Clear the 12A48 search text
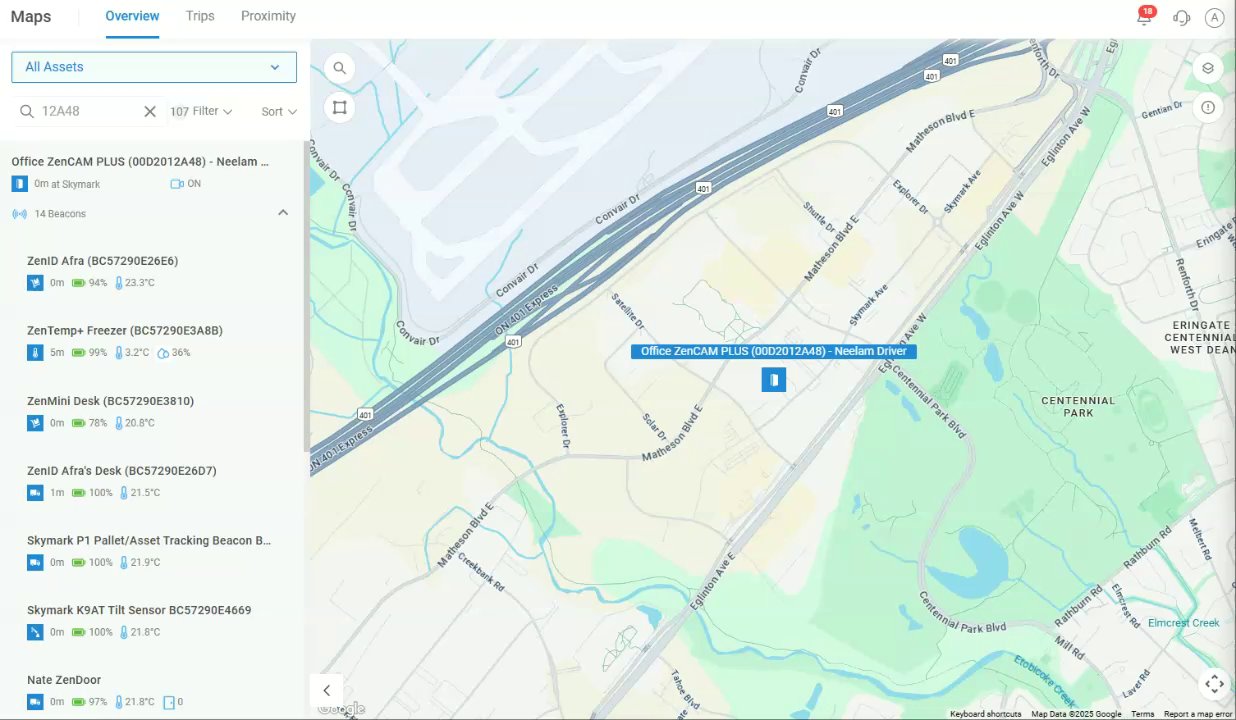1236x720 pixels. (150, 111)
